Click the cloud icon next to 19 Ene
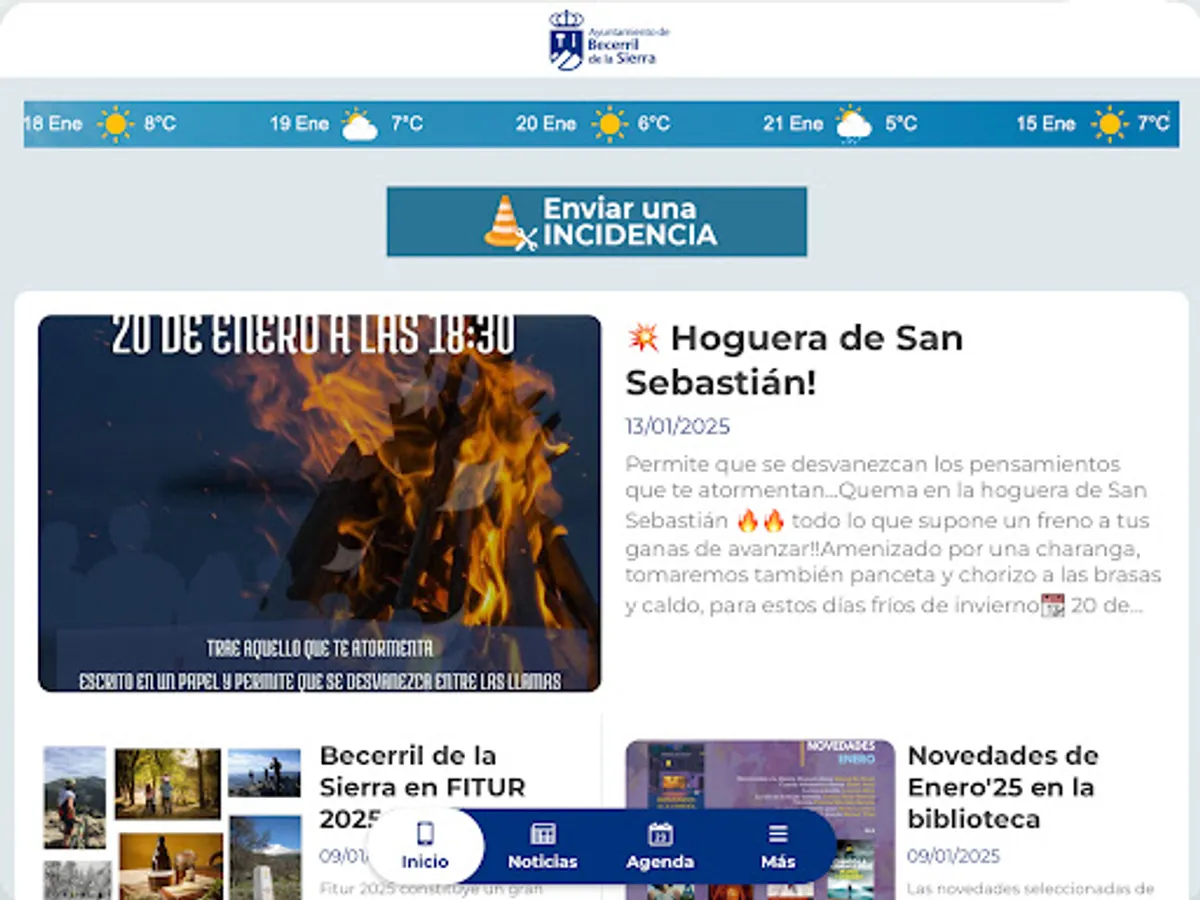 pyautogui.click(x=360, y=123)
